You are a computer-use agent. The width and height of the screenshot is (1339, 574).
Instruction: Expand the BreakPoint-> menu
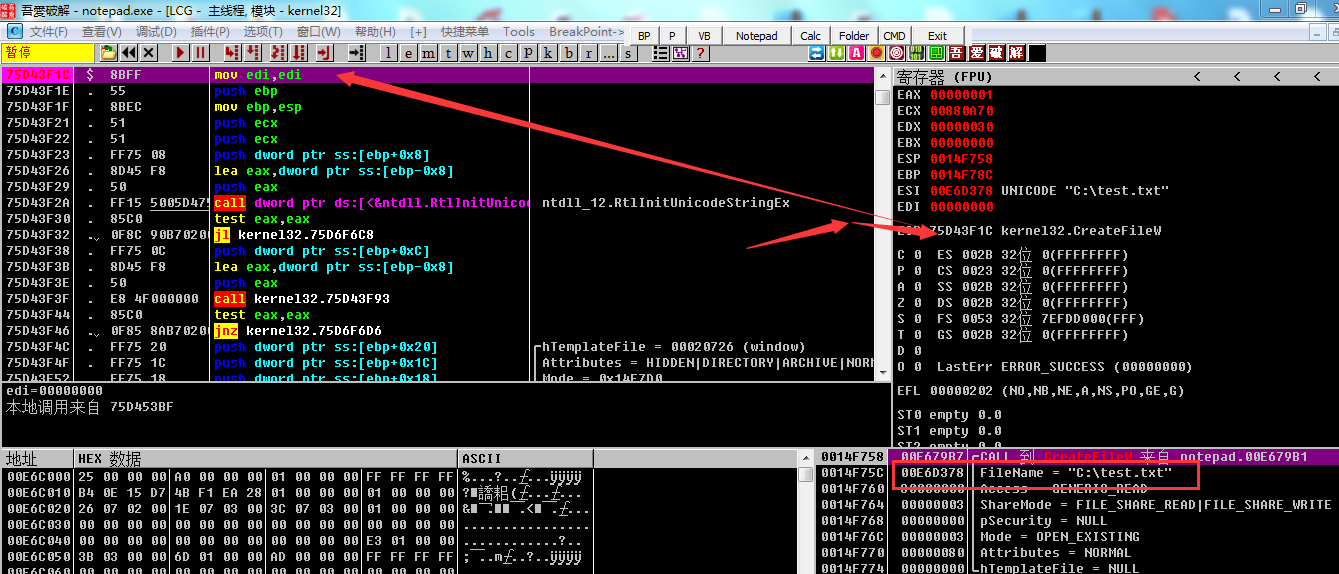click(x=587, y=32)
